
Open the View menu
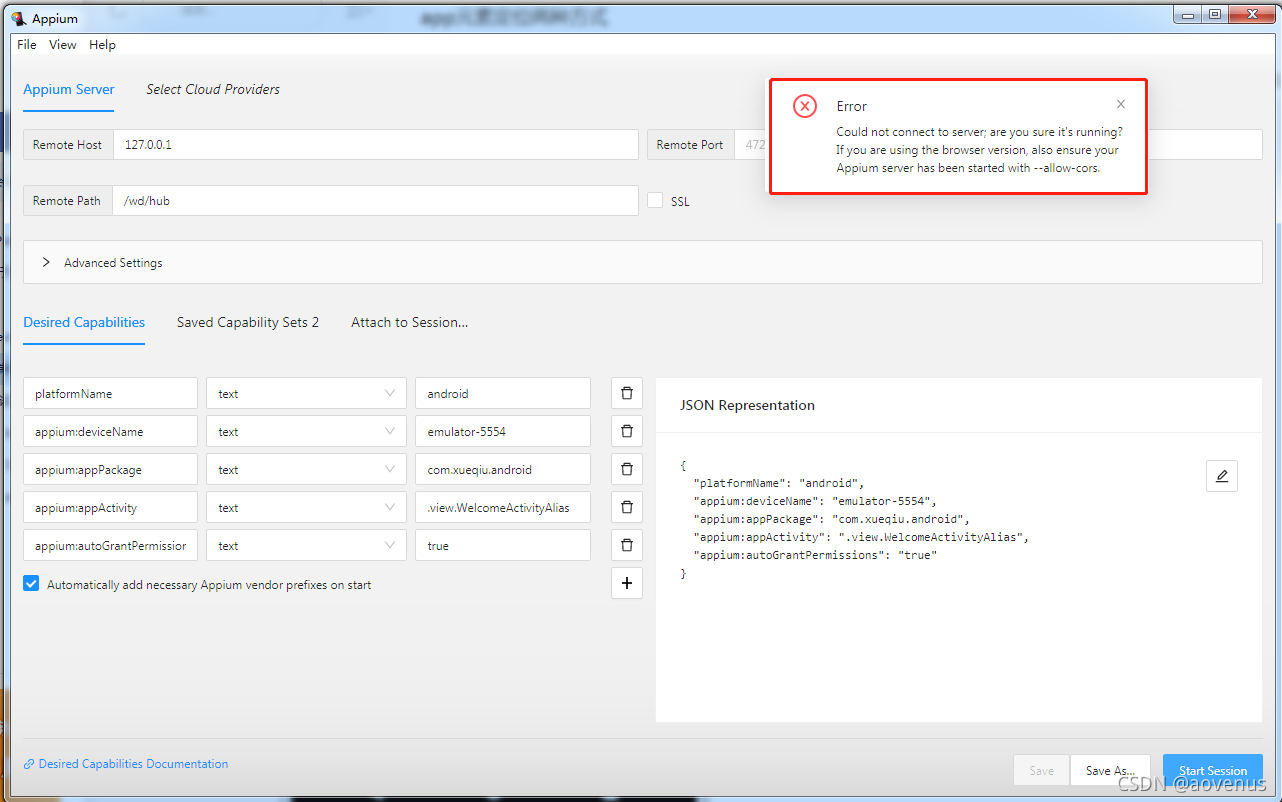pos(63,45)
